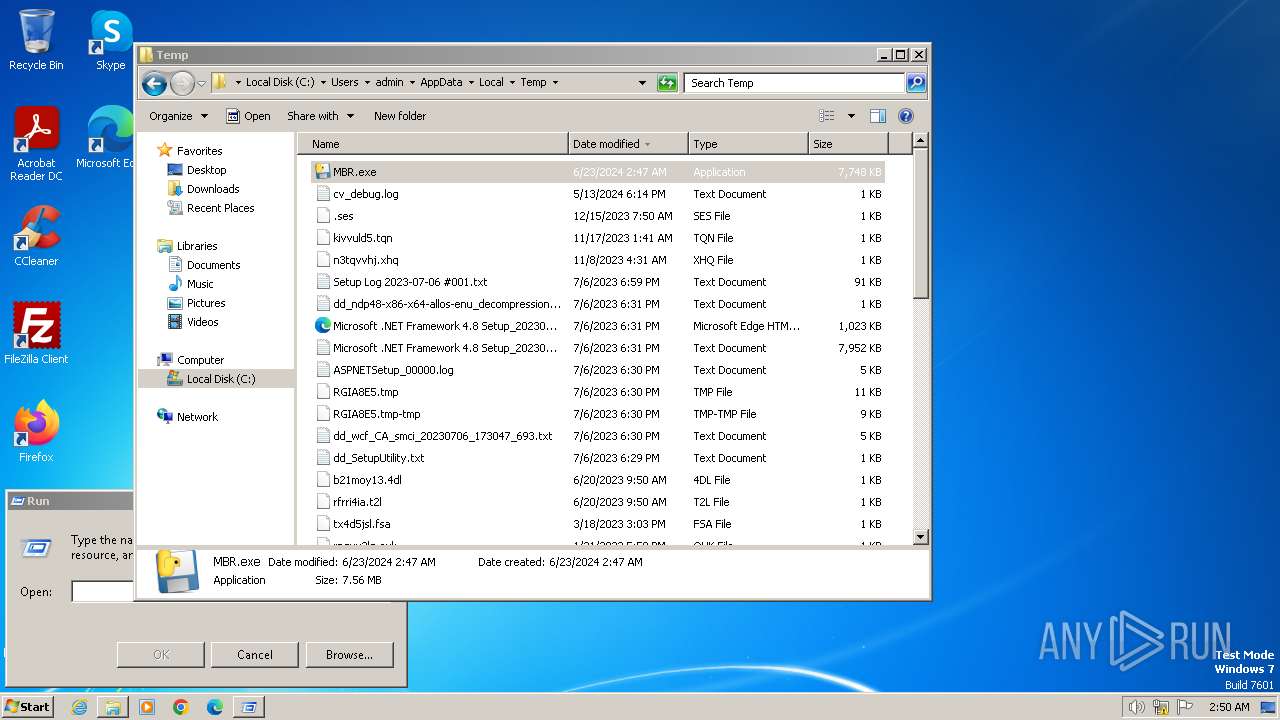The height and width of the screenshot is (720, 1280).
Task: Click New folder in toolbar
Action: pyautogui.click(x=400, y=116)
